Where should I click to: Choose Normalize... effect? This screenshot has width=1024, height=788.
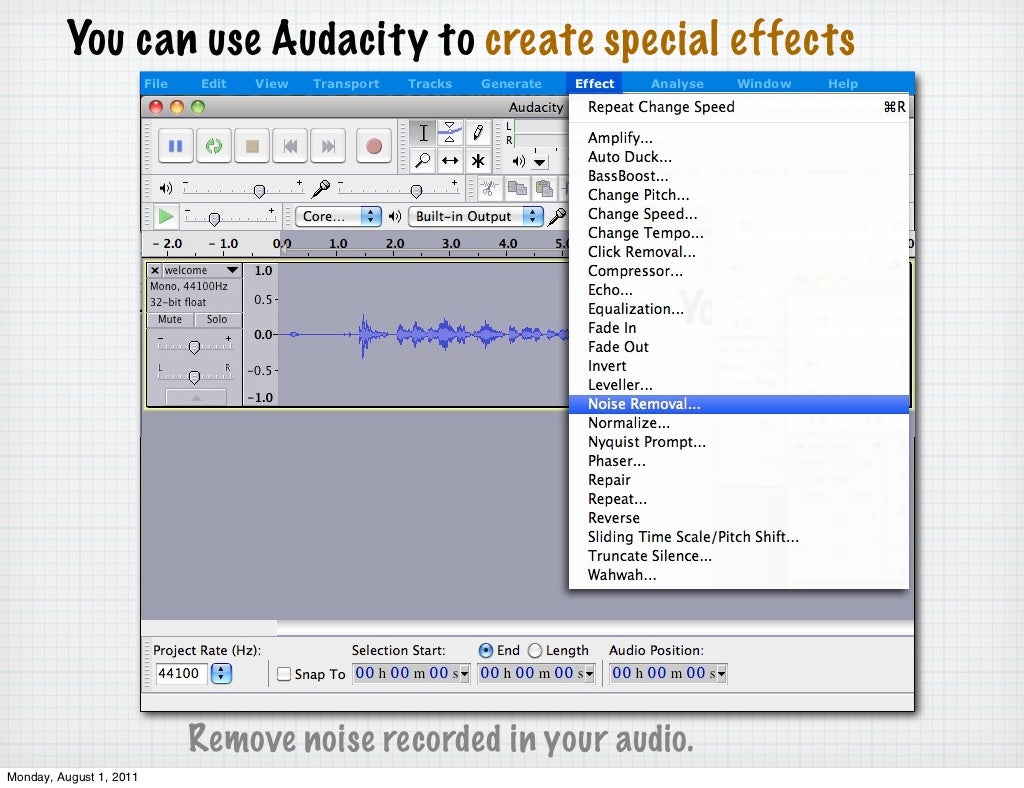point(739,423)
